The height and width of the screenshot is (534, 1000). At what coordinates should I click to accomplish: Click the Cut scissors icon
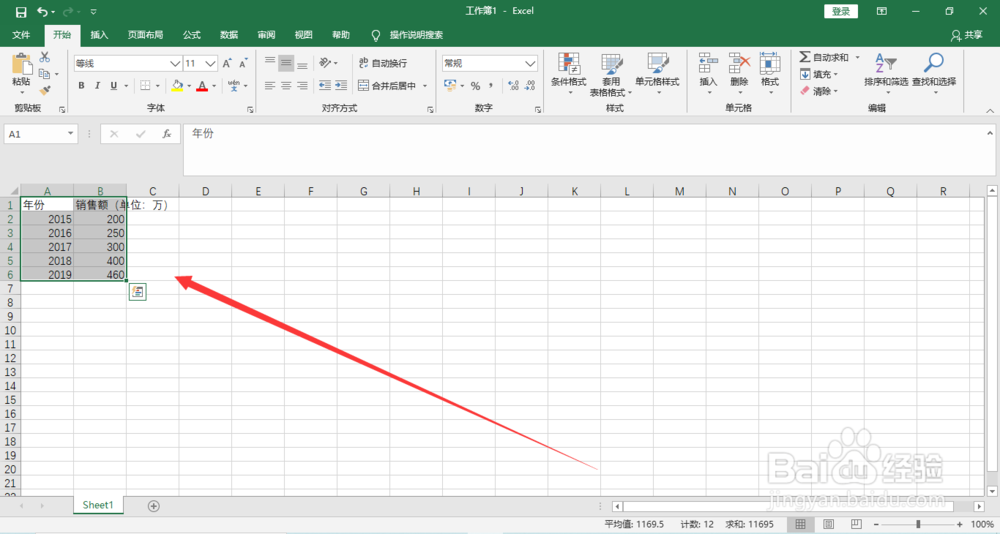tap(45, 57)
